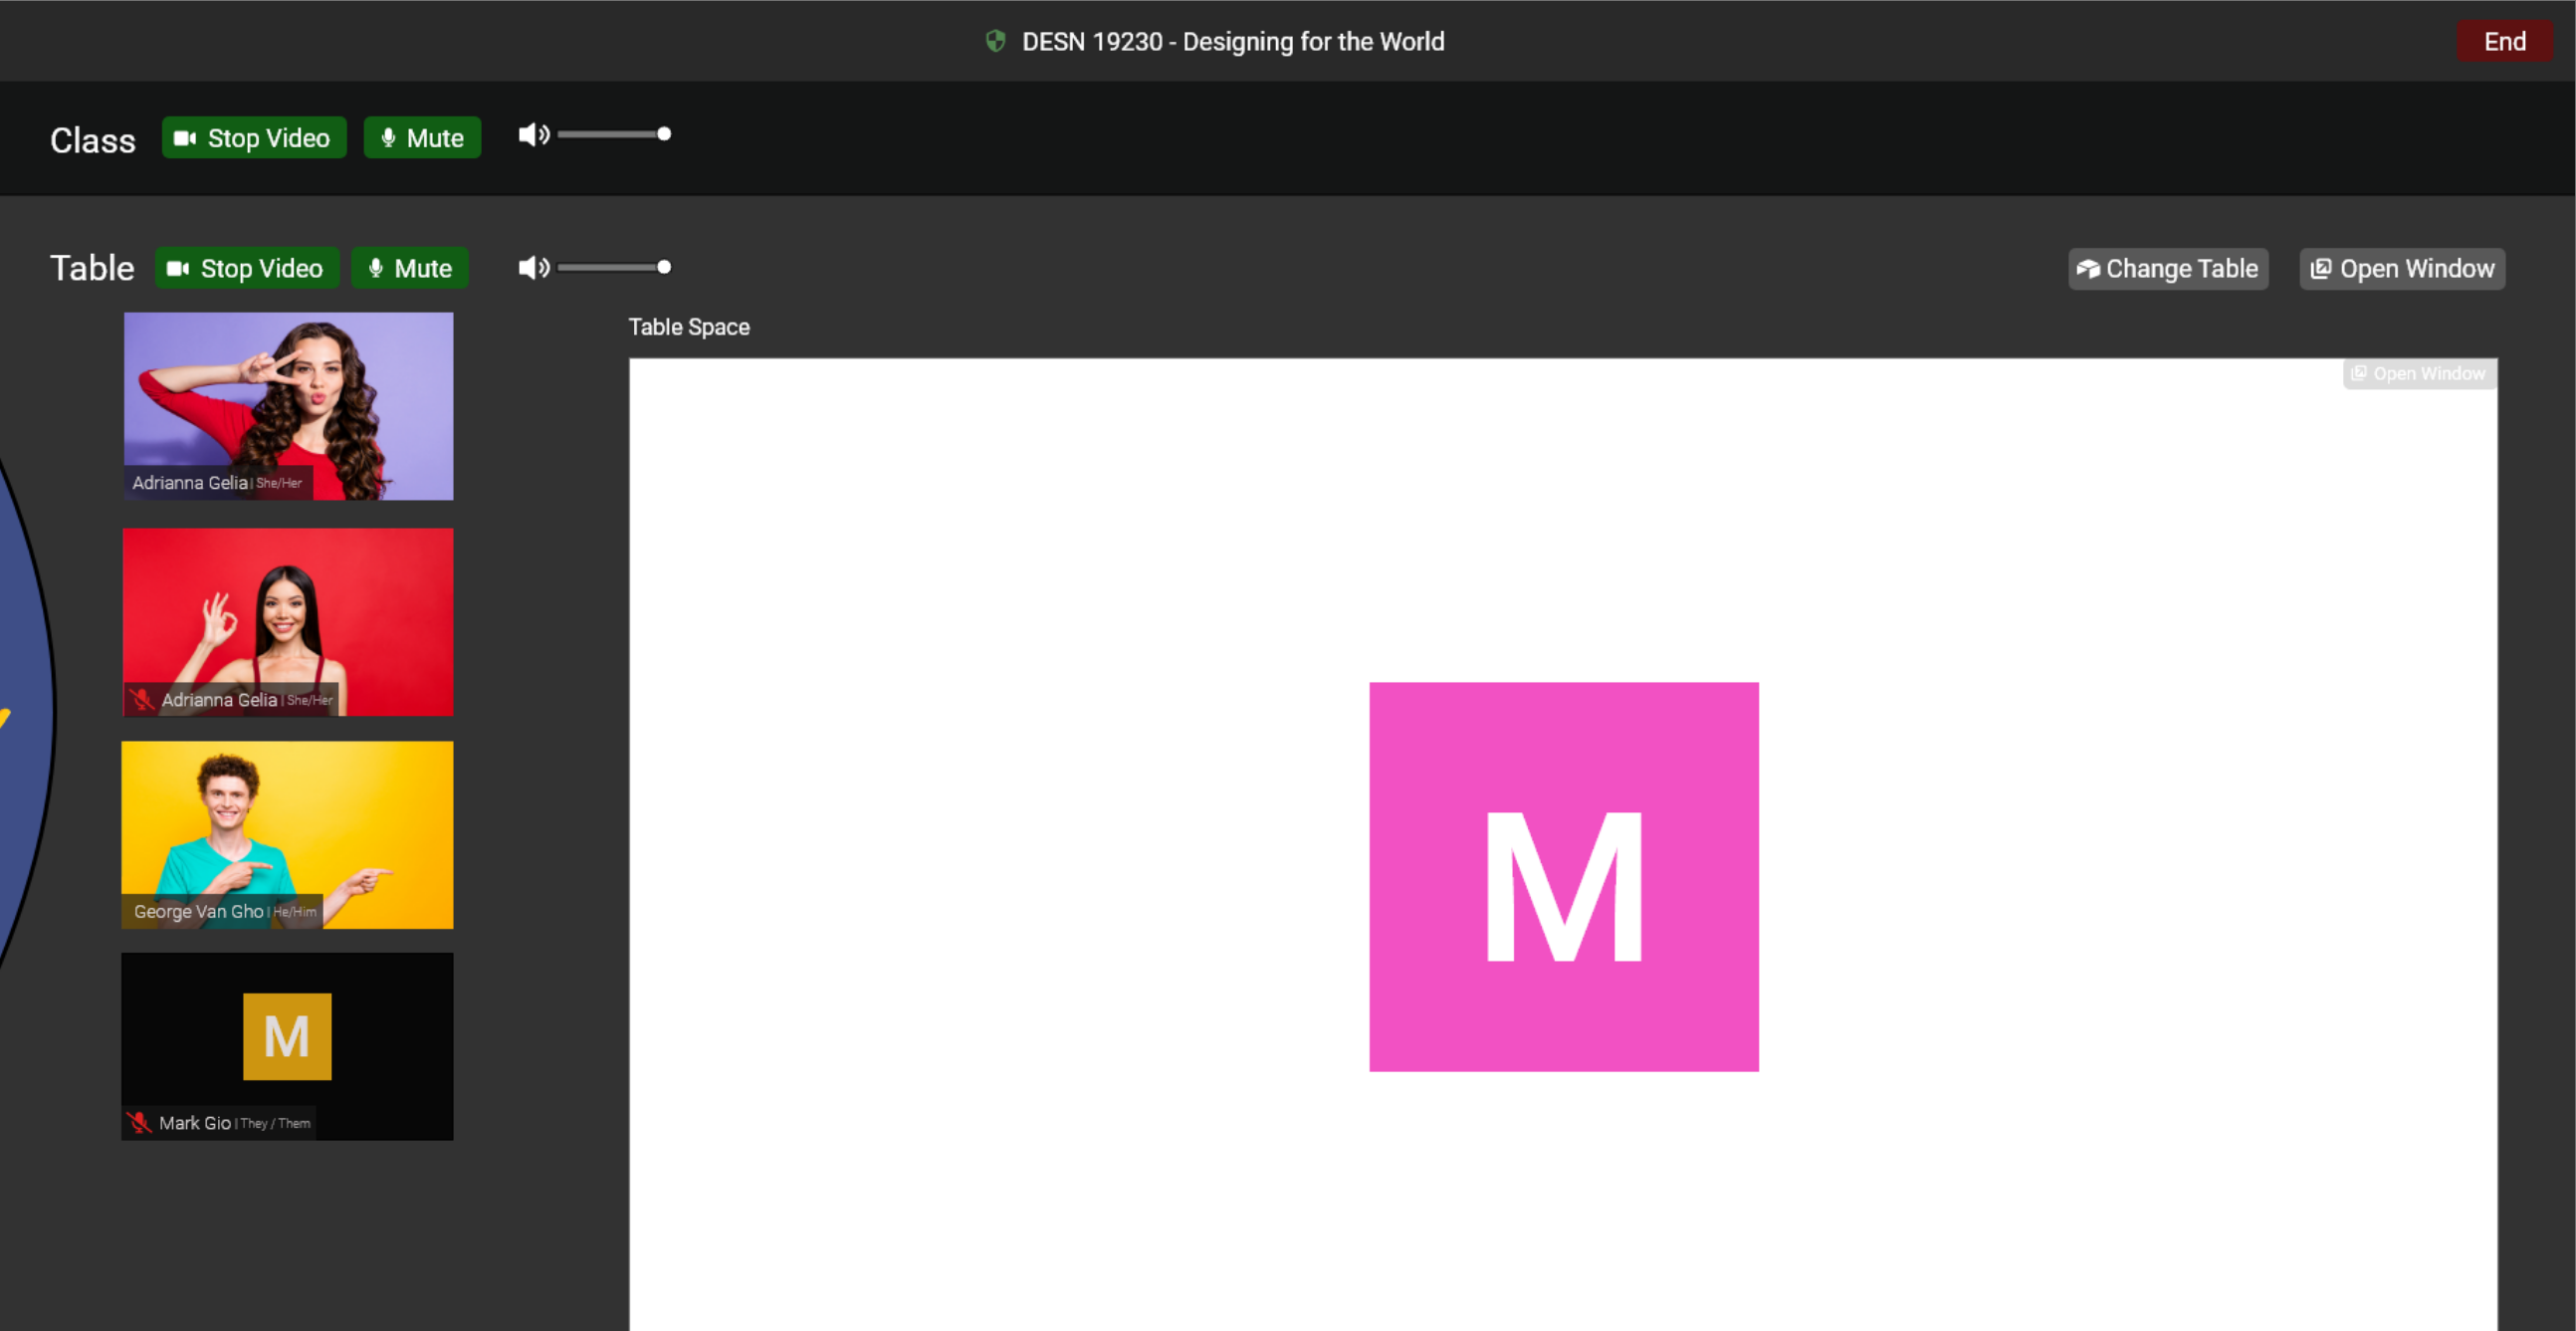Click the Table volume slider handle
Viewport: 2576px width, 1331px height.
pos(664,267)
